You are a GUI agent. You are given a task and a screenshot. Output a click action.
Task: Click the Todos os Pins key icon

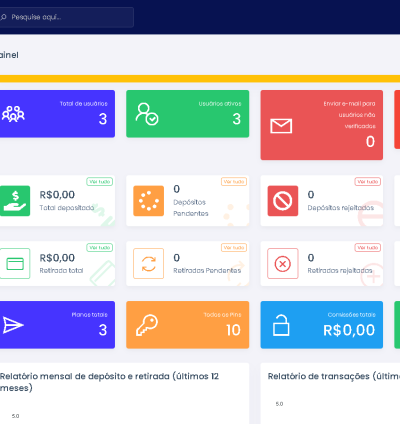pos(147,325)
